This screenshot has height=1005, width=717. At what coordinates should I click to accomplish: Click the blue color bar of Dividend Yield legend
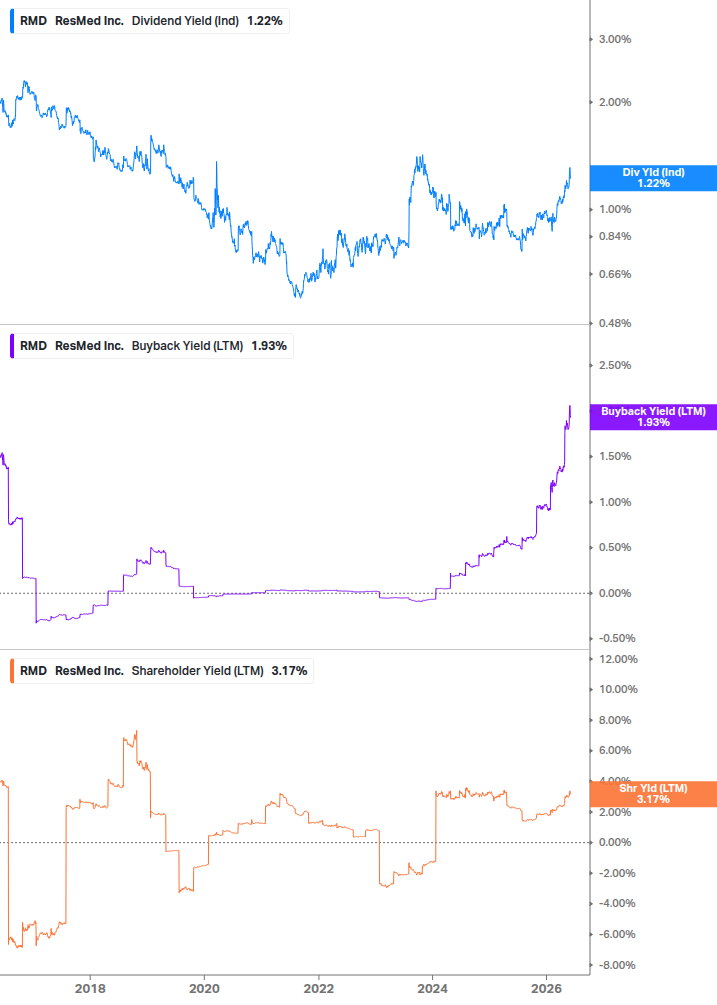[x=12, y=21]
